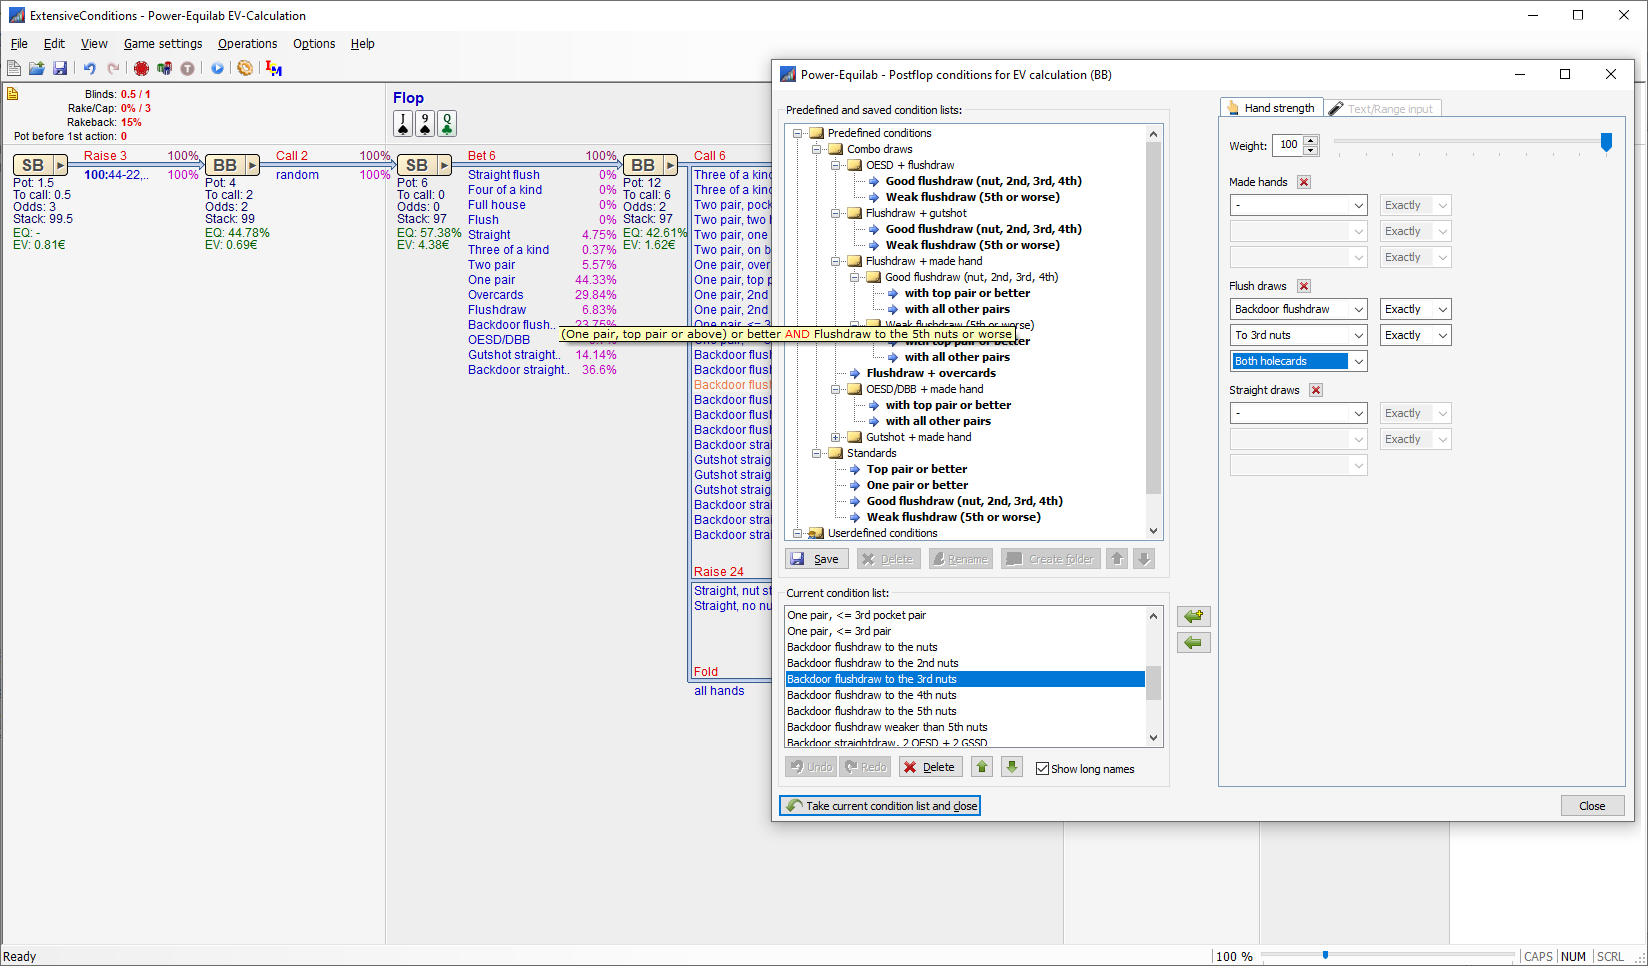Click the arrow on the second BB action box
This screenshot has width=1648, height=966.
pyautogui.click(x=670, y=165)
